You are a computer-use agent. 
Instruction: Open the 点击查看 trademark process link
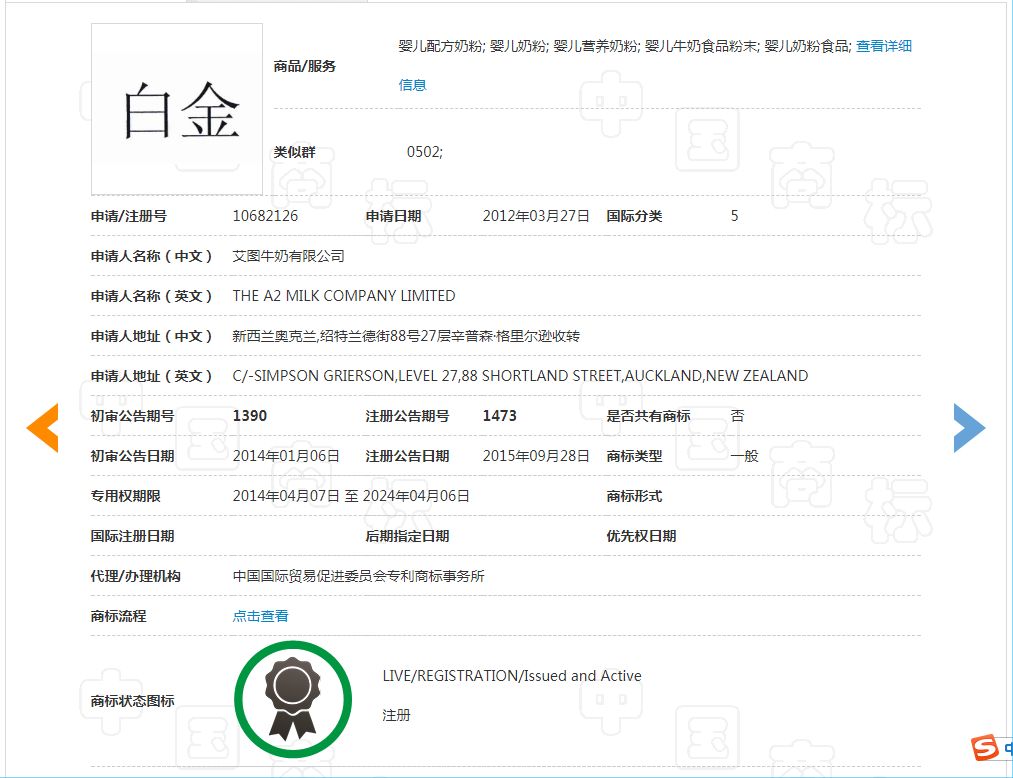260,616
